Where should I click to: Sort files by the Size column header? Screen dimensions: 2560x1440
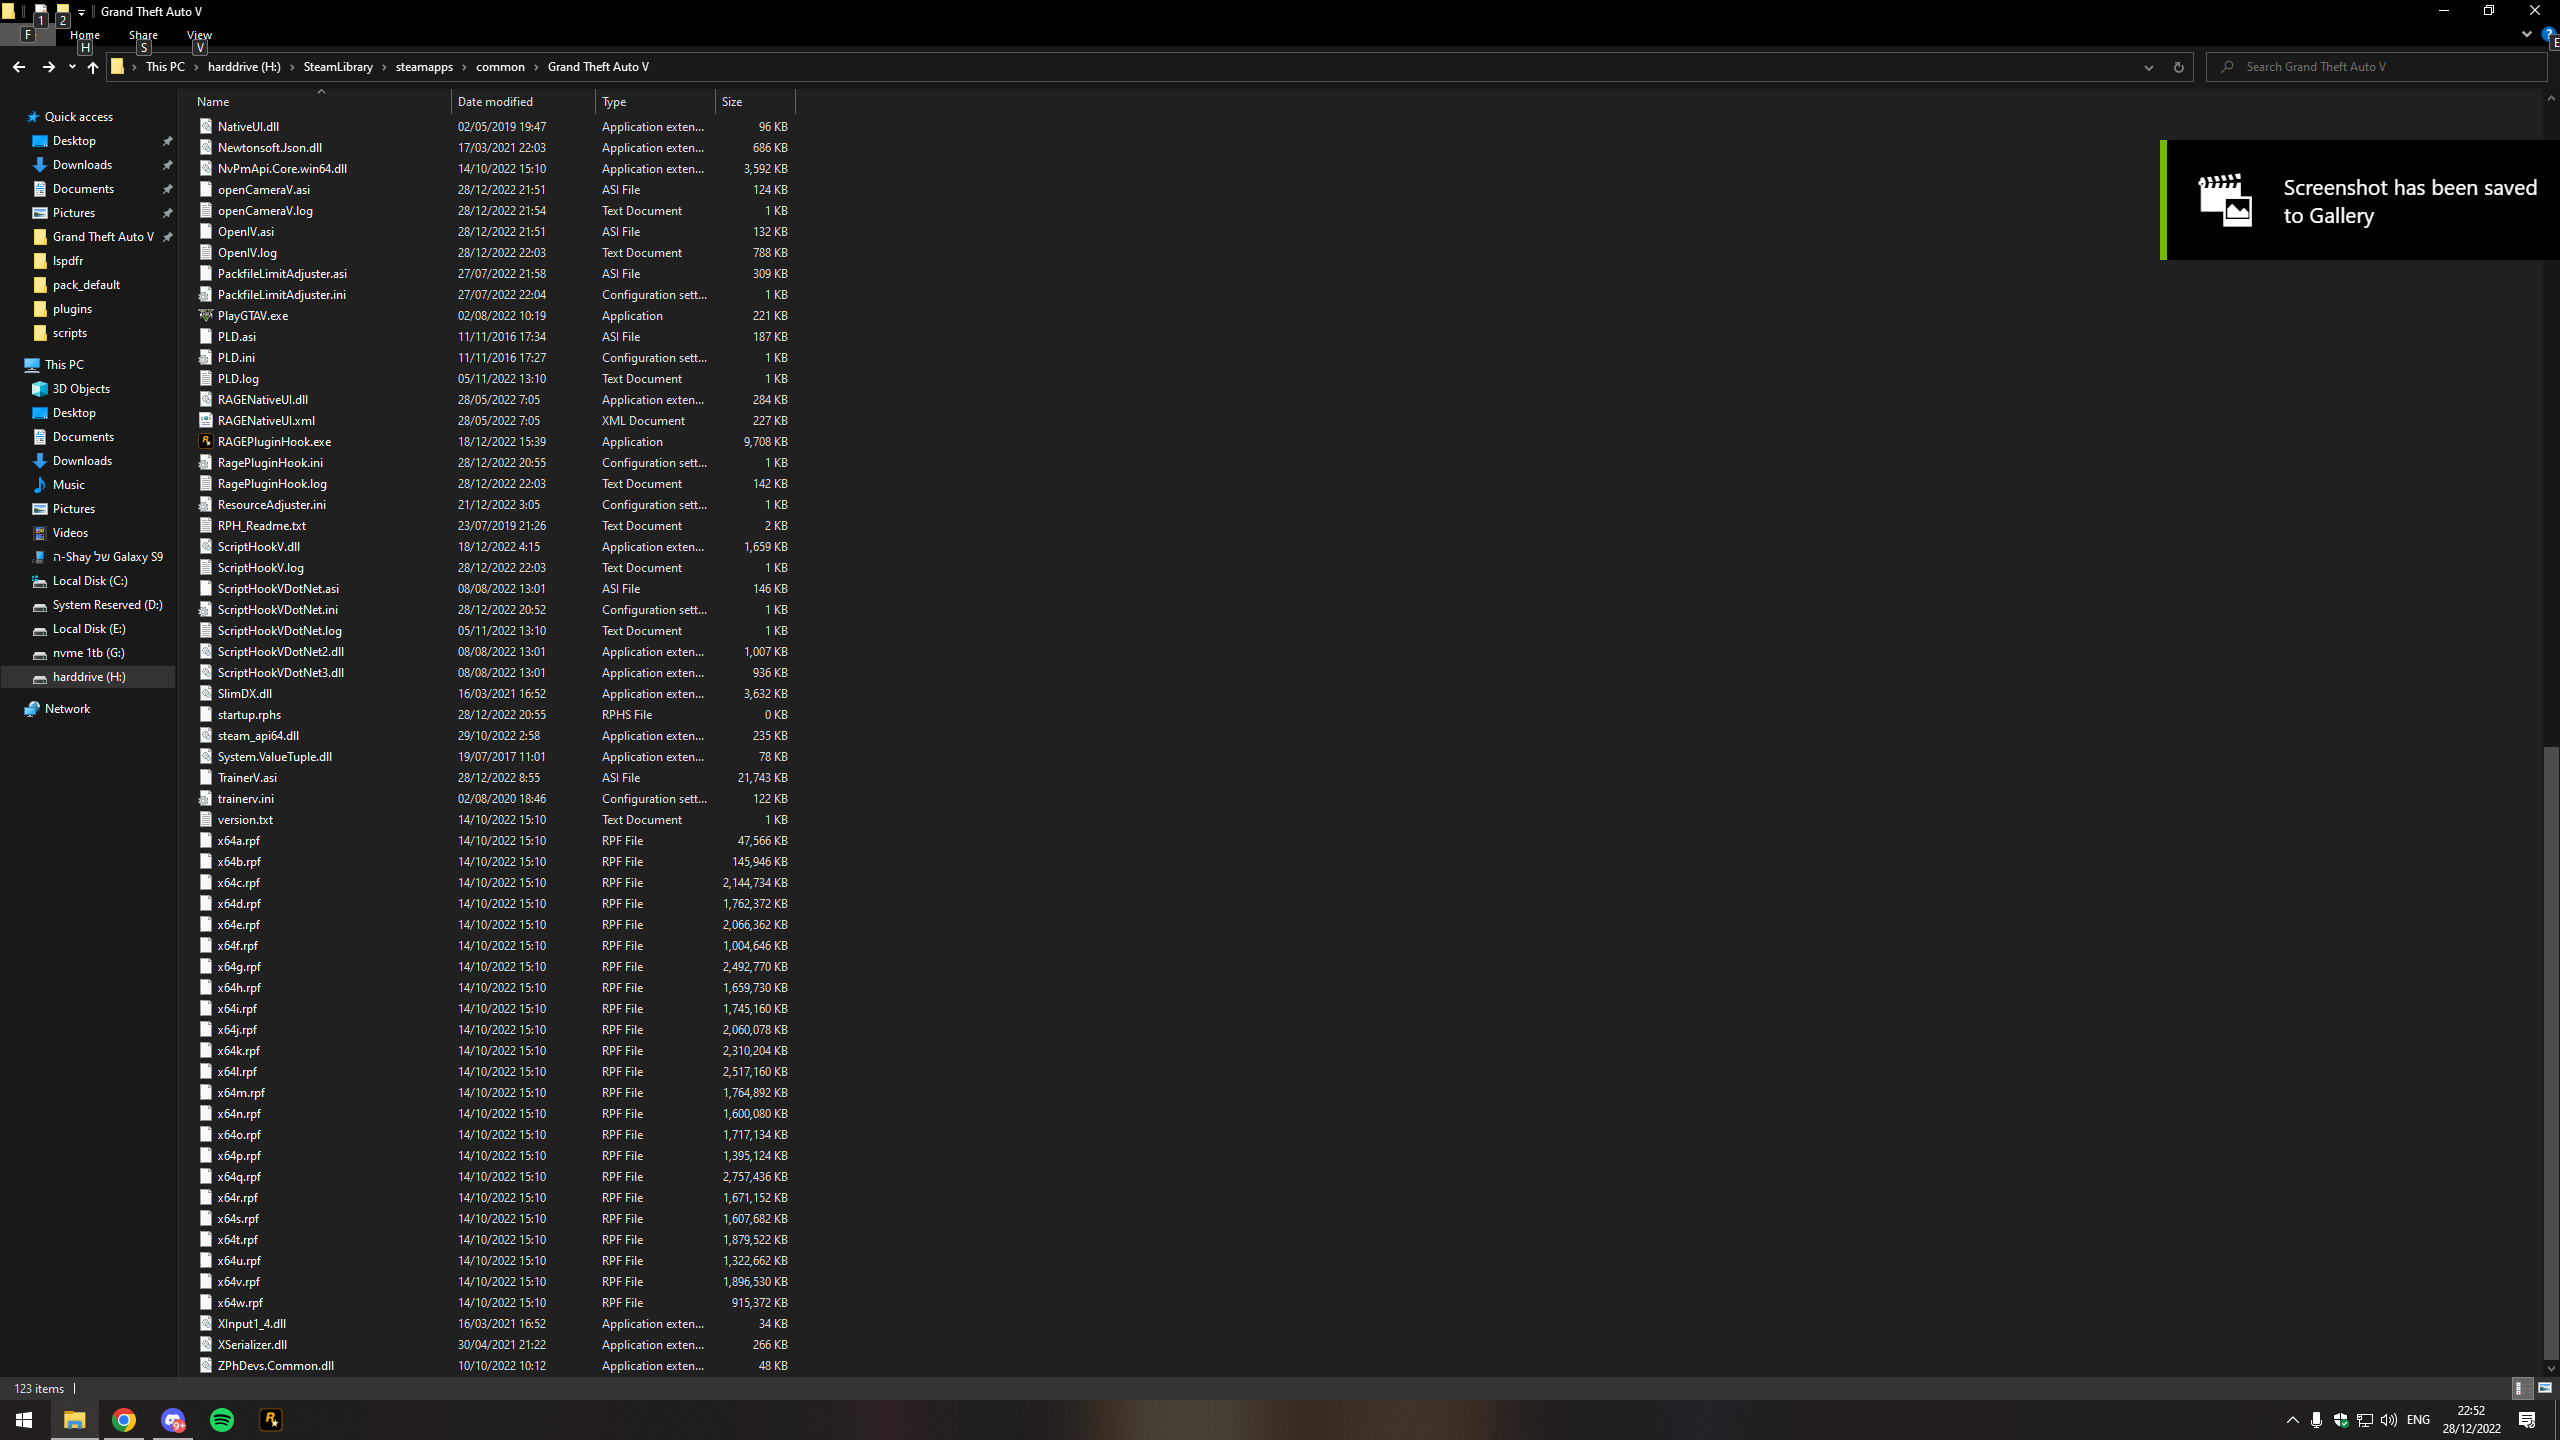tap(754, 102)
